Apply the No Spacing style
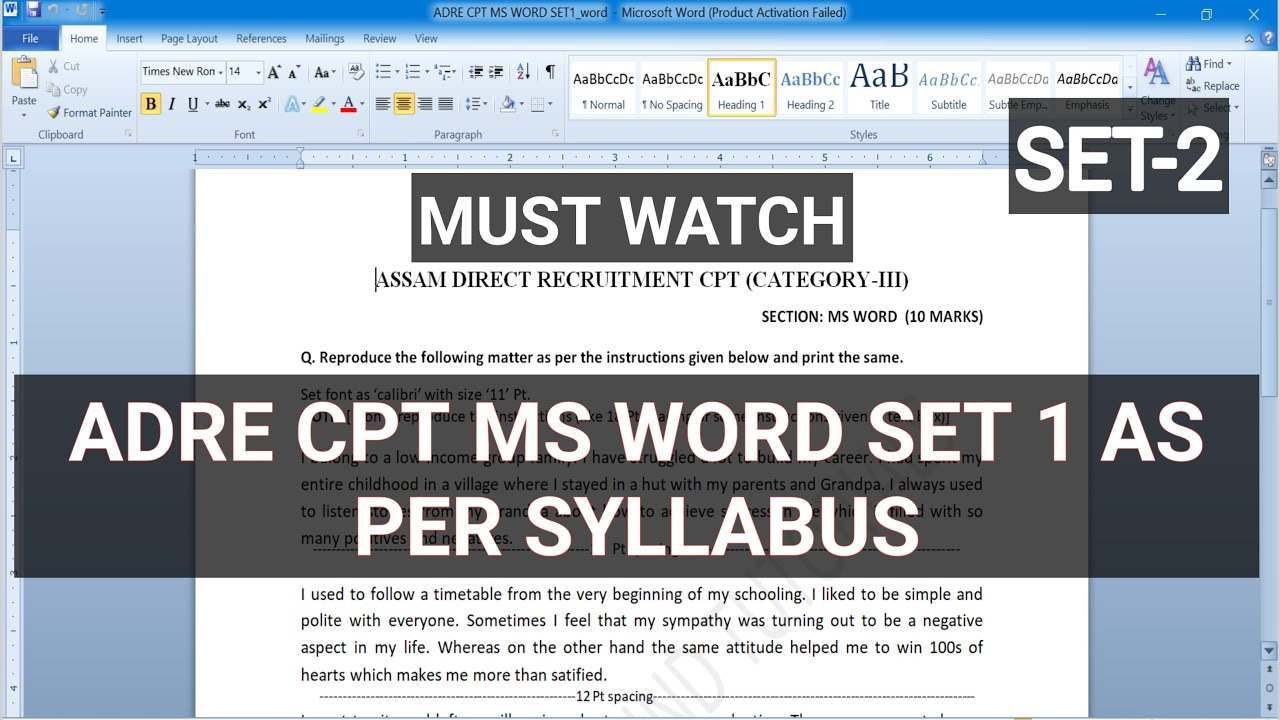Image resolution: width=1280 pixels, height=720 pixels. tap(672, 88)
